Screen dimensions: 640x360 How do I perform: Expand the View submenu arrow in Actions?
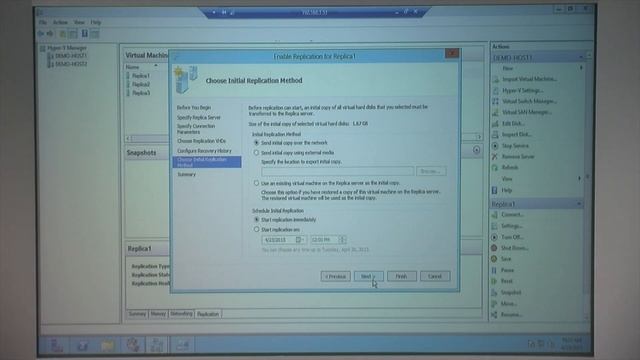point(580,179)
